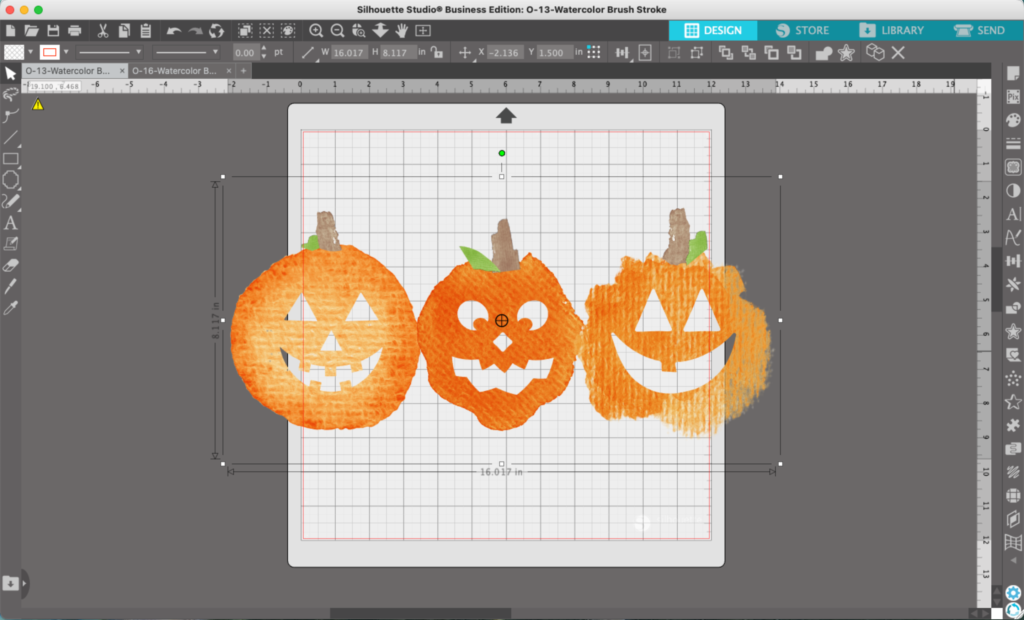
Task: Select the Eraser tool
Action: point(10,265)
